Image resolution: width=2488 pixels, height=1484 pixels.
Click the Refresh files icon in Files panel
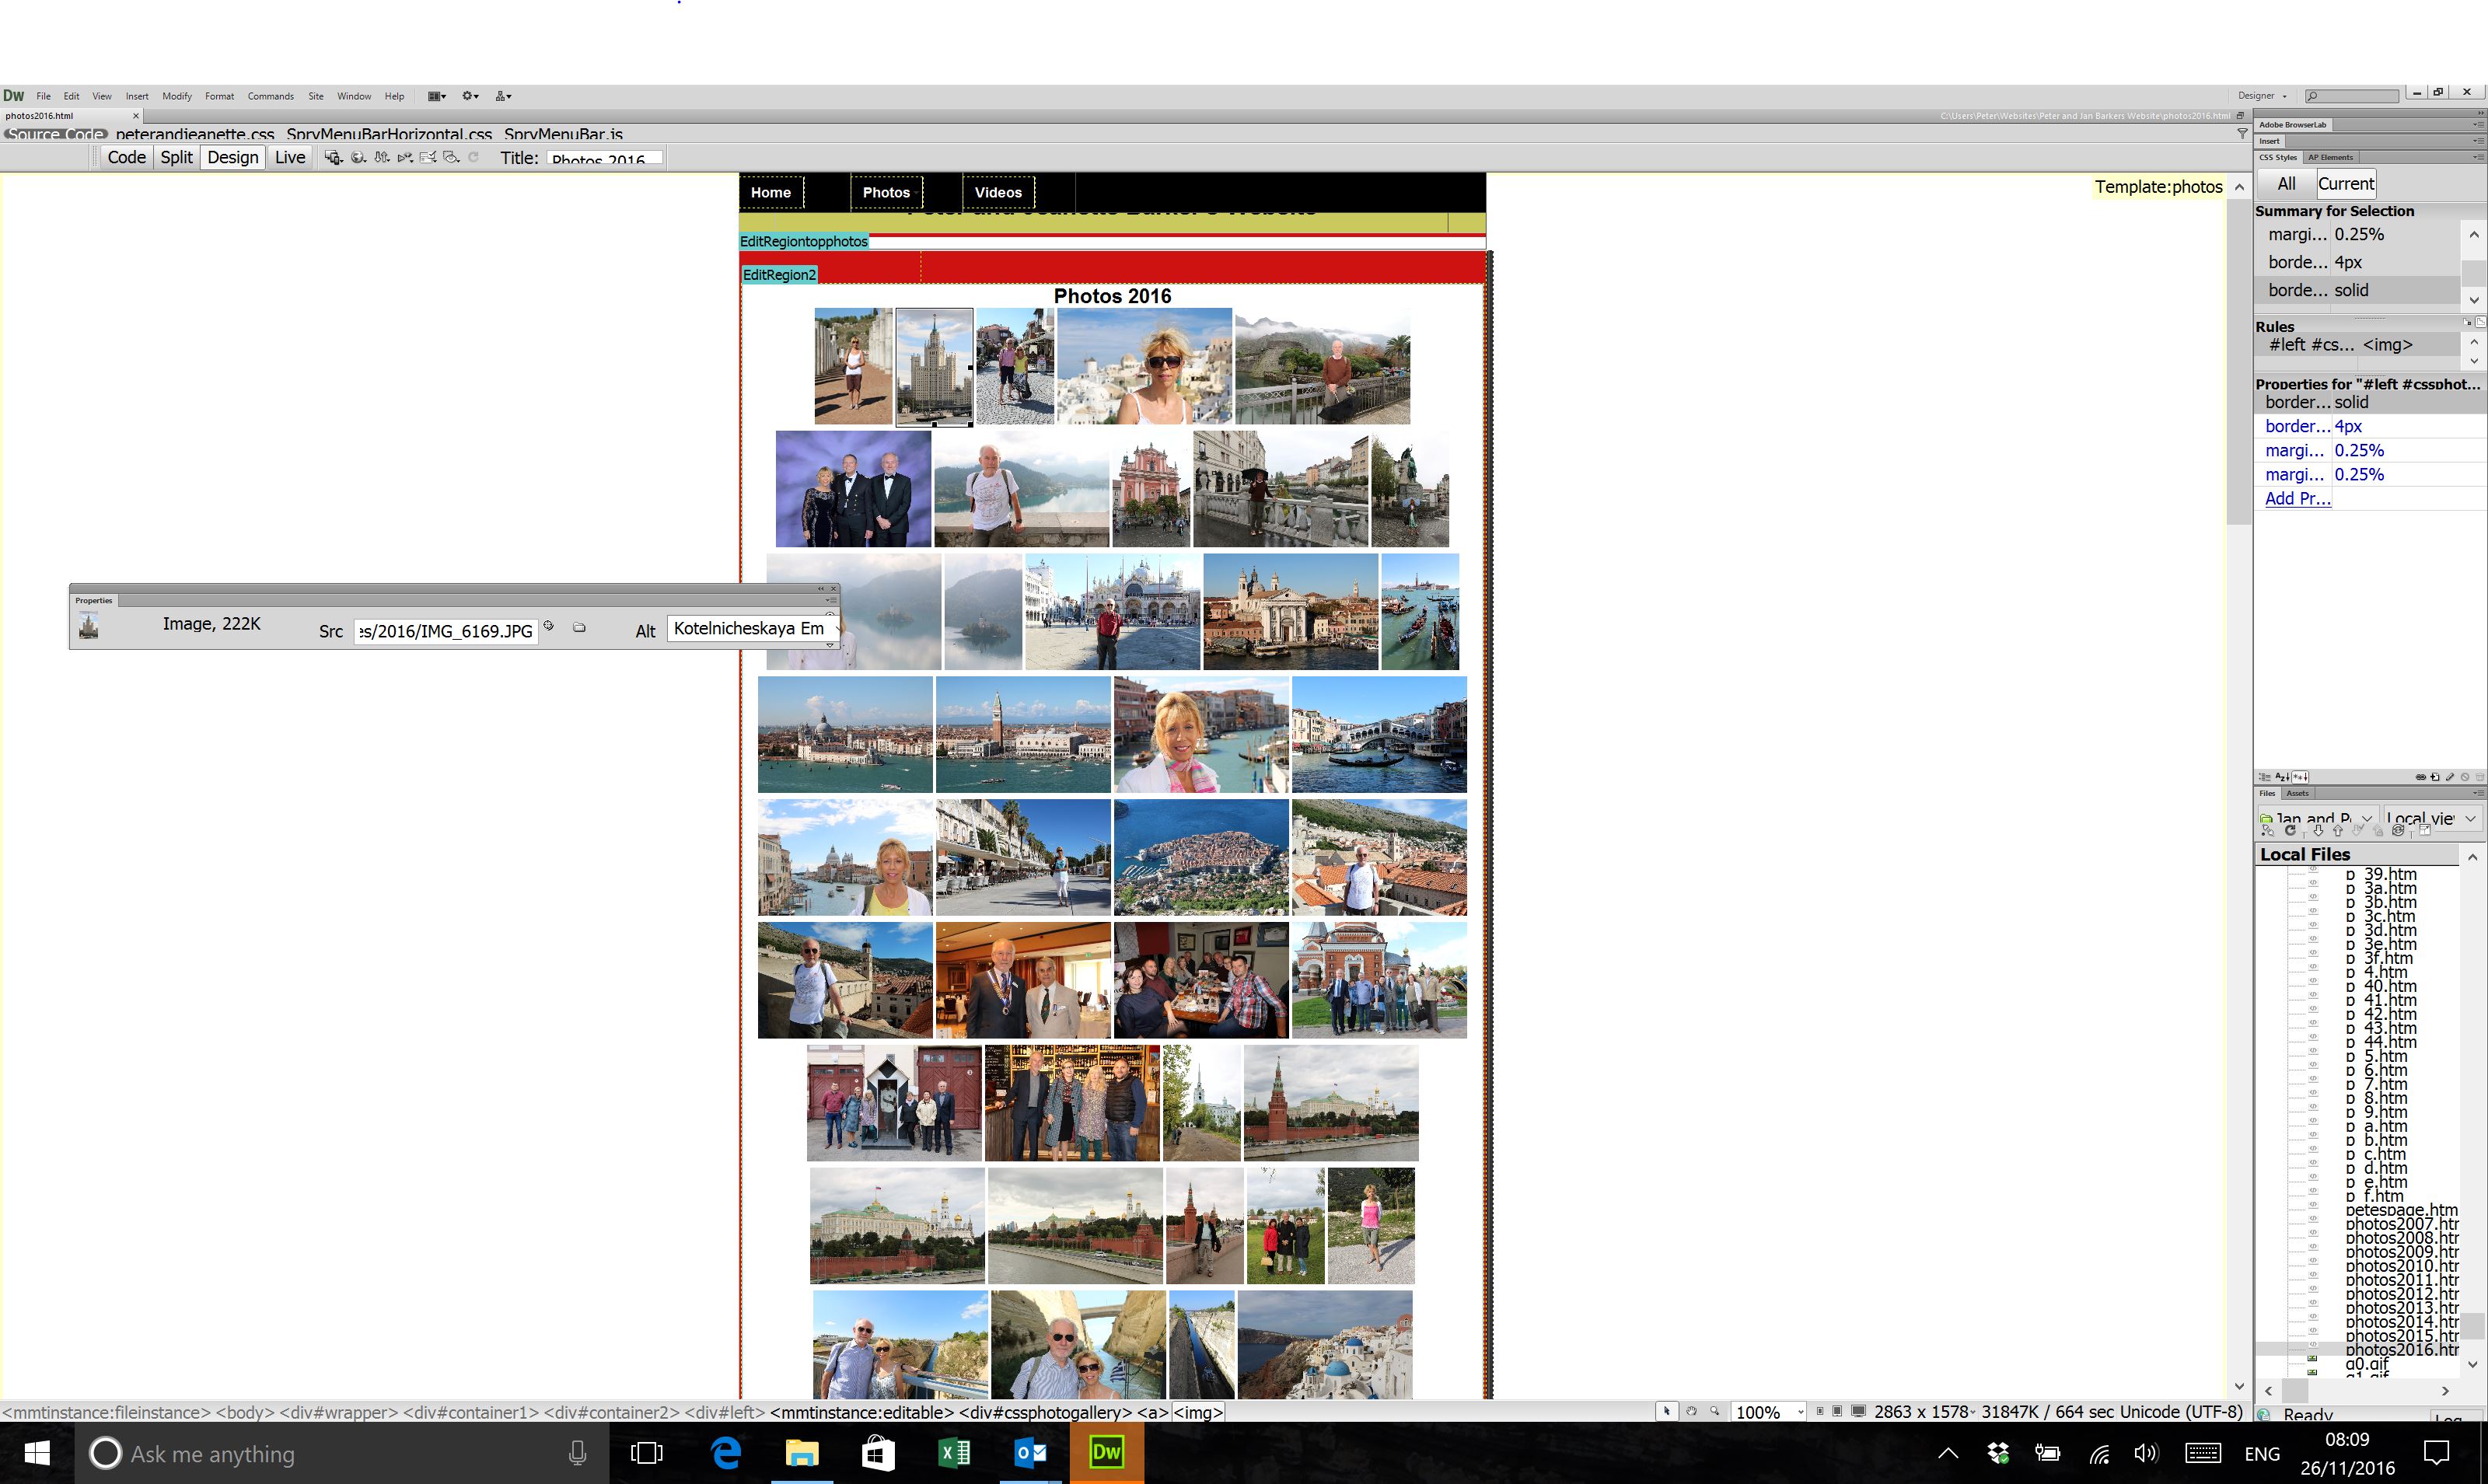2290,831
